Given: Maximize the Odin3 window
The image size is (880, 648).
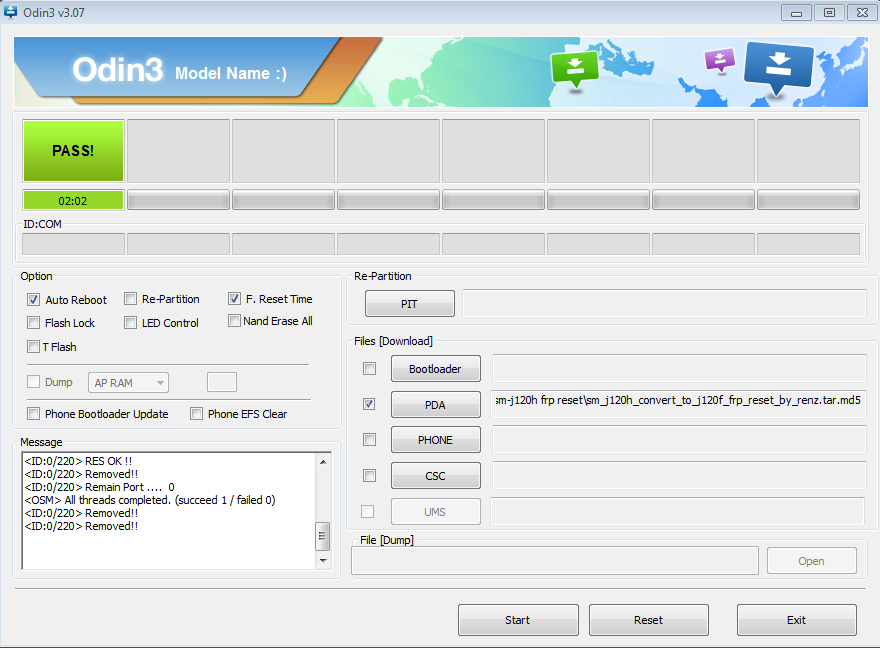Looking at the screenshot, I should pos(829,12).
